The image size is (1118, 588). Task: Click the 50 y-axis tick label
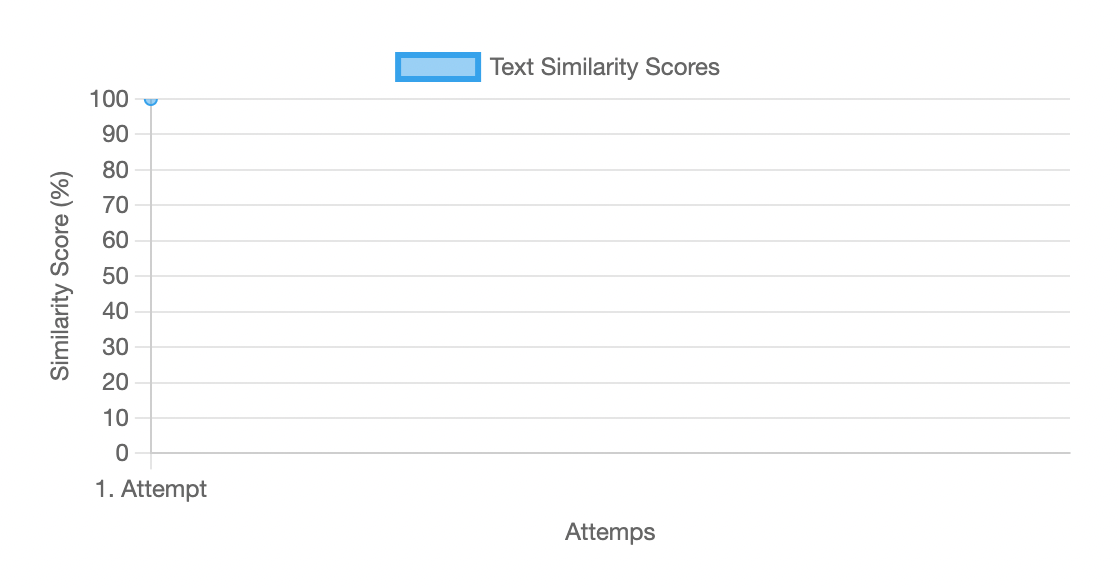click(117, 276)
